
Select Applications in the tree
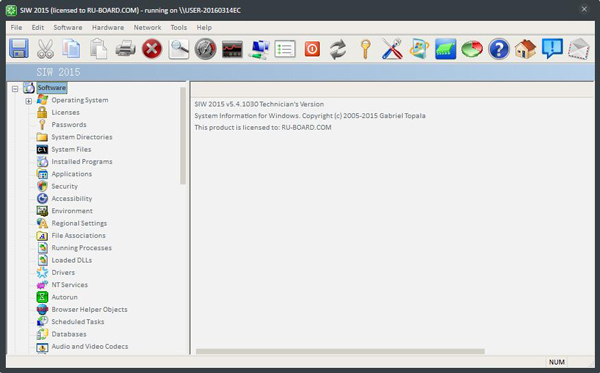pyautogui.click(x=72, y=174)
